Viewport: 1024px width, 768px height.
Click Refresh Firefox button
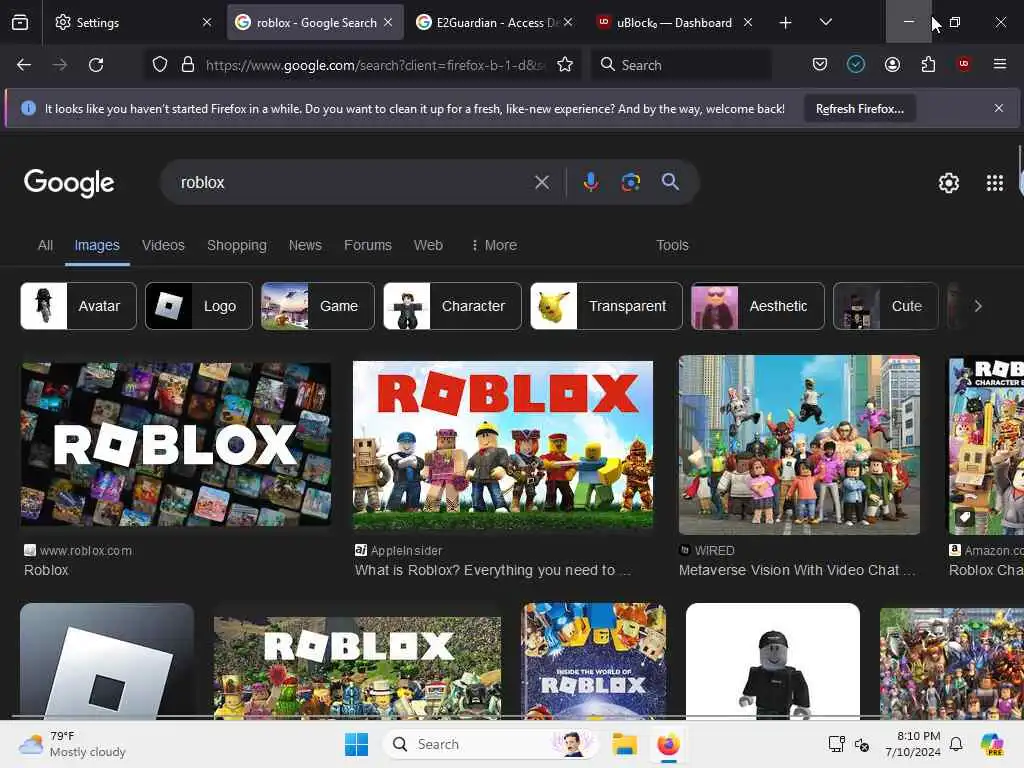[859, 108]
